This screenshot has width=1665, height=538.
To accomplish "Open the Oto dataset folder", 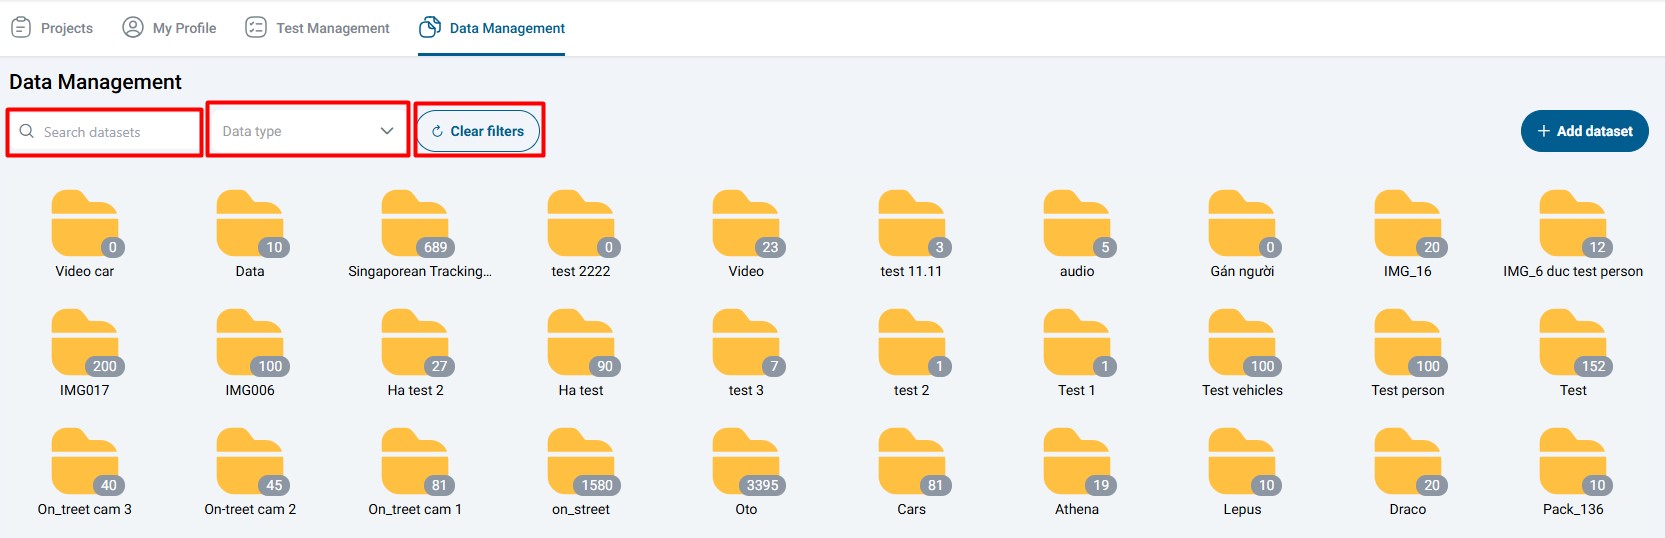I will click(746, 463).
